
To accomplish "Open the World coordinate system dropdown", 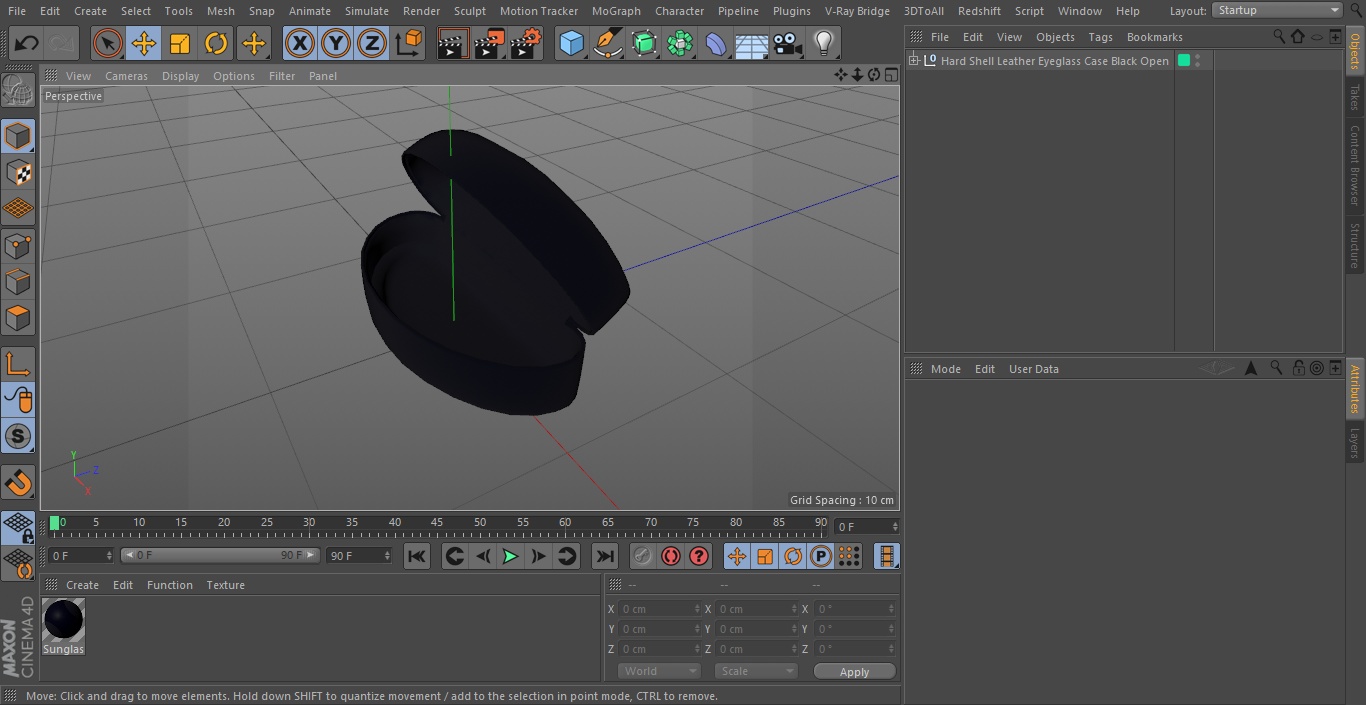I will [659, 671].
